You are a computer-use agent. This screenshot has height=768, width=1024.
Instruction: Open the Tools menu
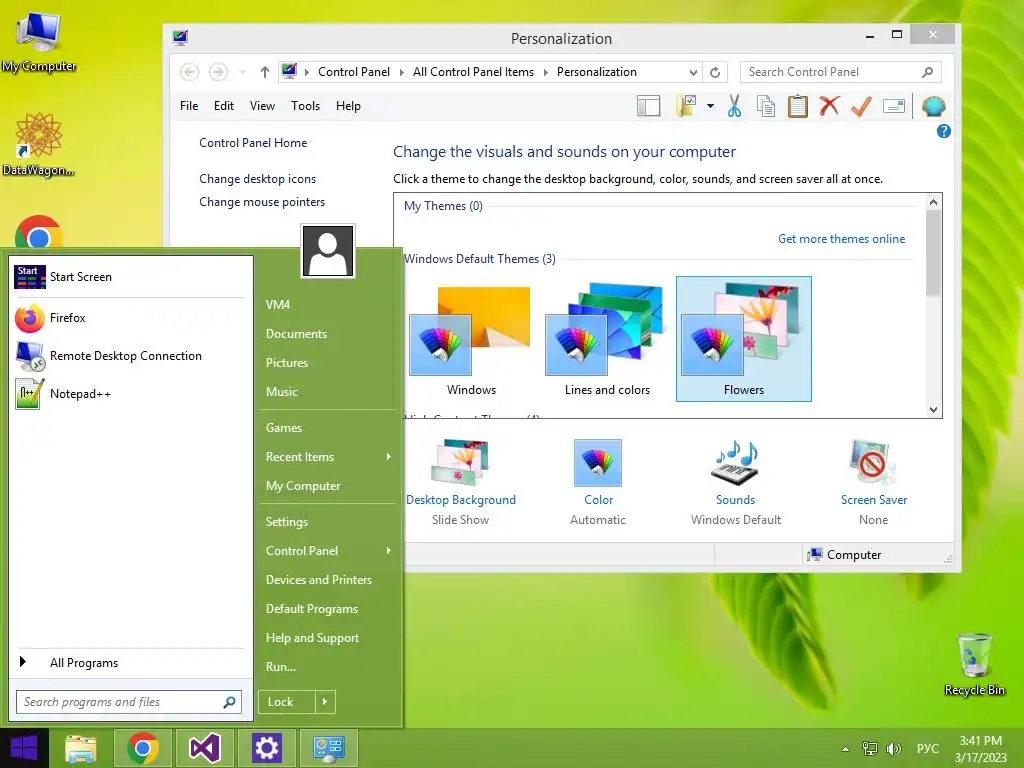[x=305, y=106]
